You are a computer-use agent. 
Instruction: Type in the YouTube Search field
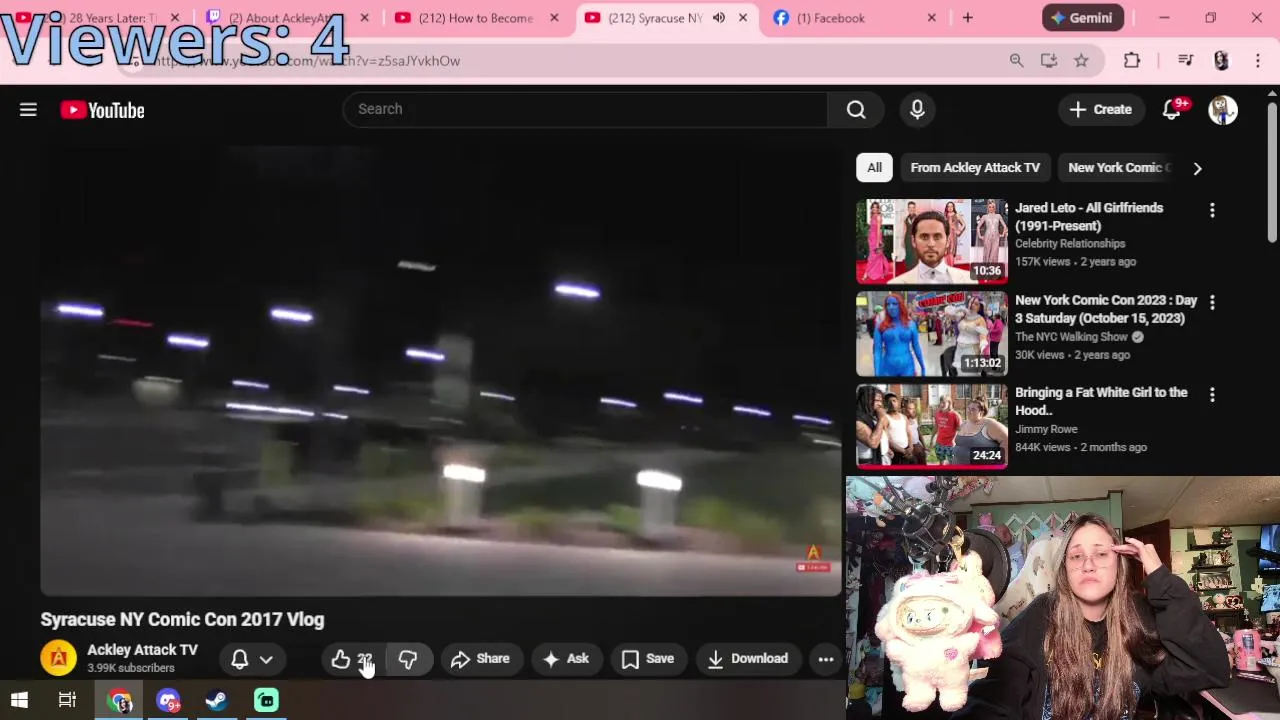pos(585,109)
